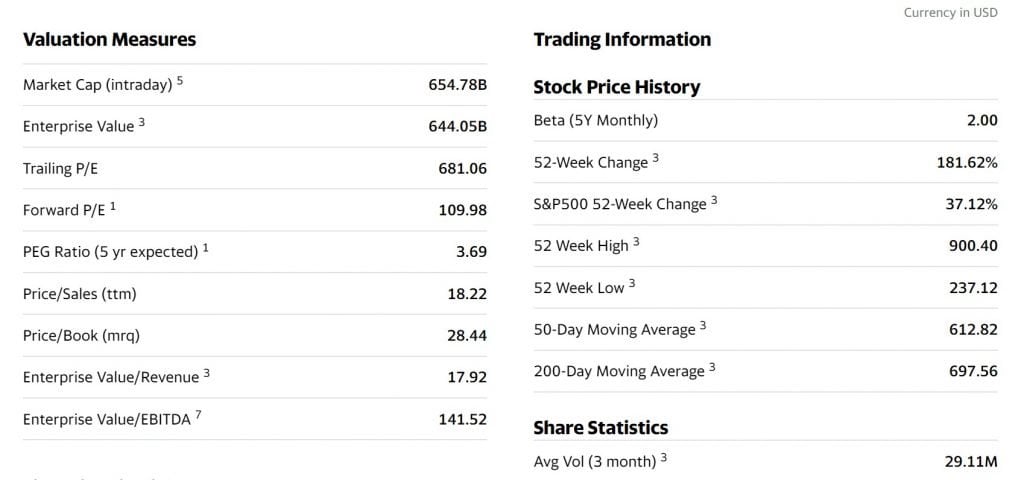
Task: Click the 50-Day Moving Average label
Action: click(x=615, y=330)
